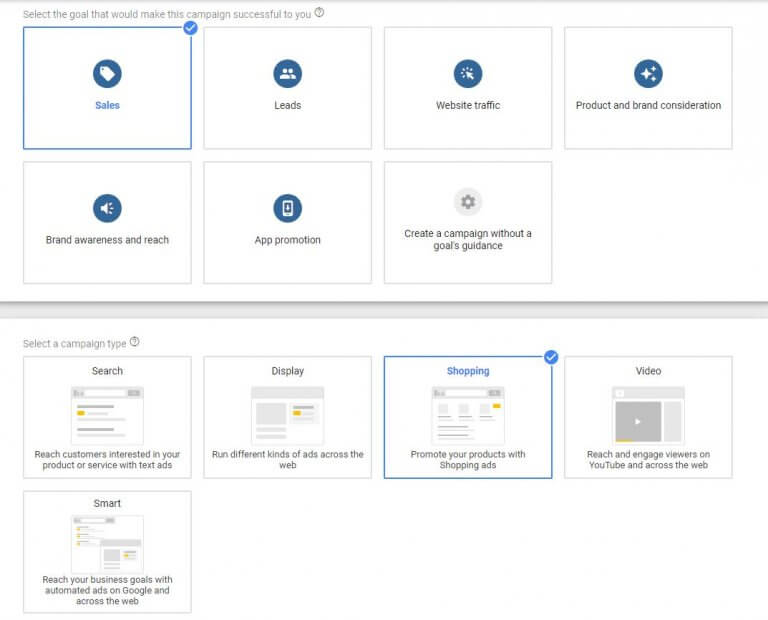
Task: Uncheck the blue checkmark on Sales card
Action: tap(190, 27)
